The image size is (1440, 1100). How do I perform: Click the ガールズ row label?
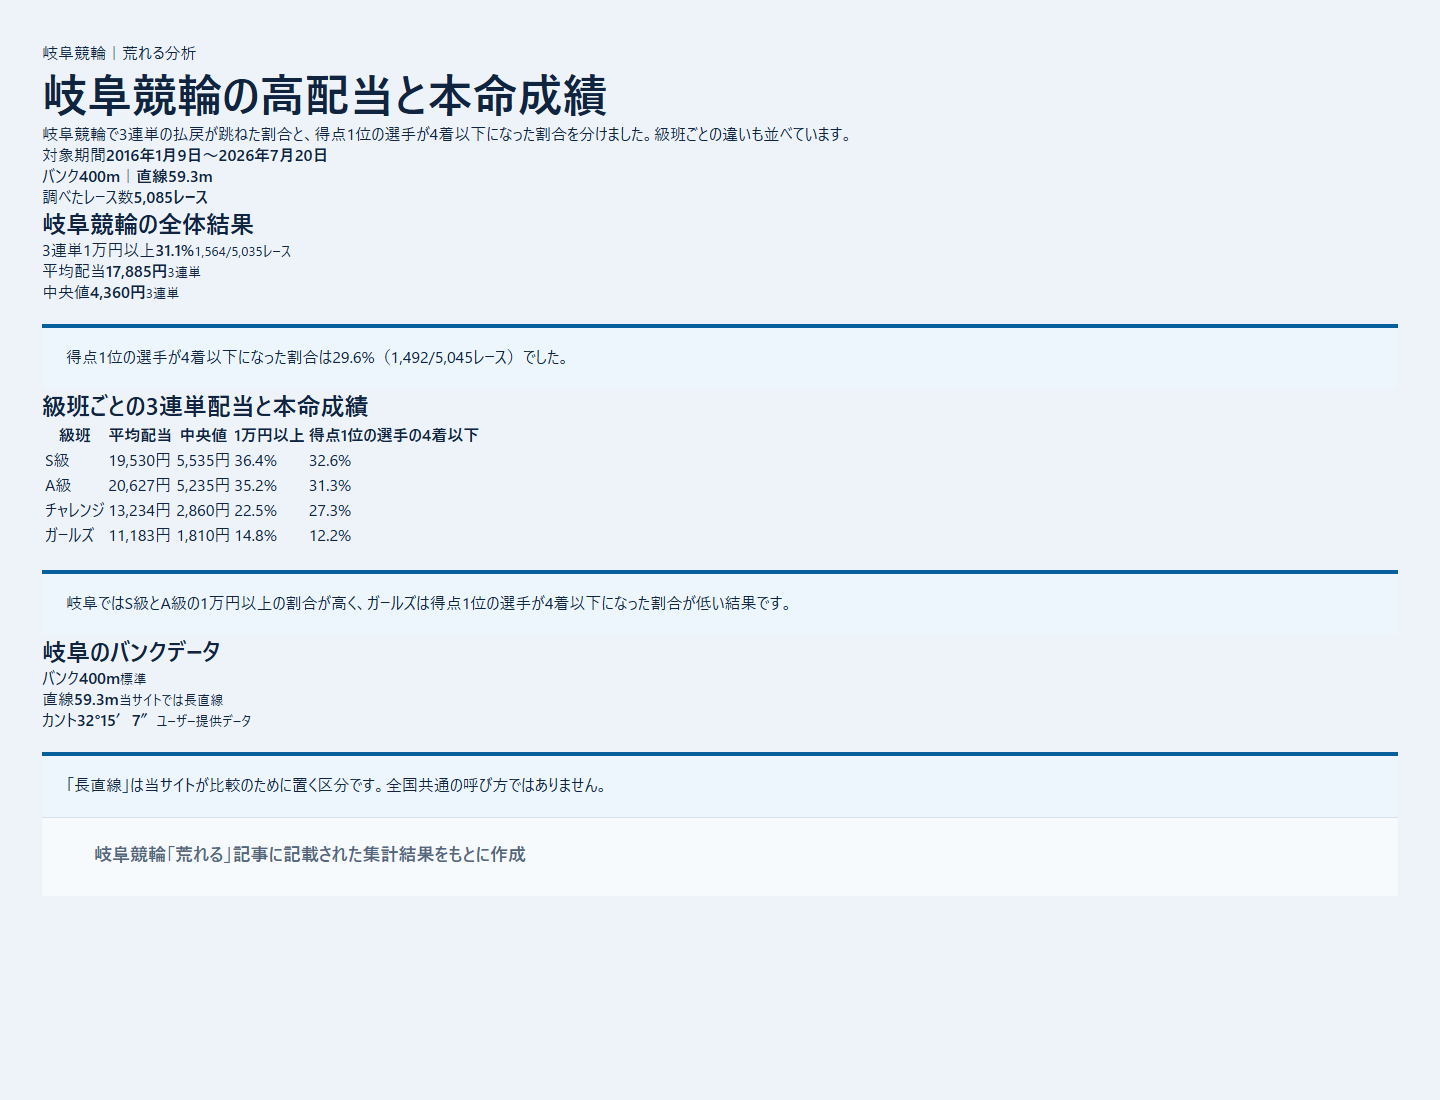[x=69, y=536]
